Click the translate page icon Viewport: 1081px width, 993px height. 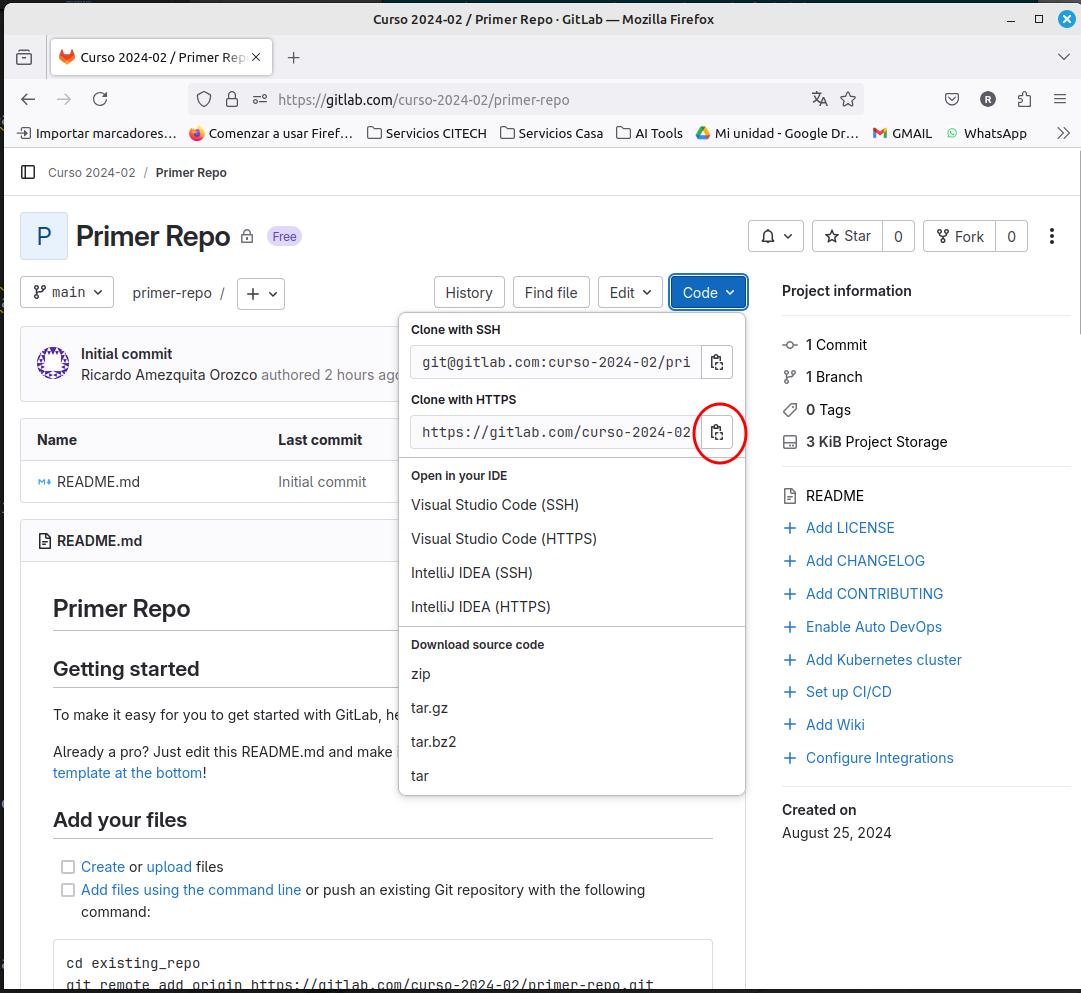[820, 99]
